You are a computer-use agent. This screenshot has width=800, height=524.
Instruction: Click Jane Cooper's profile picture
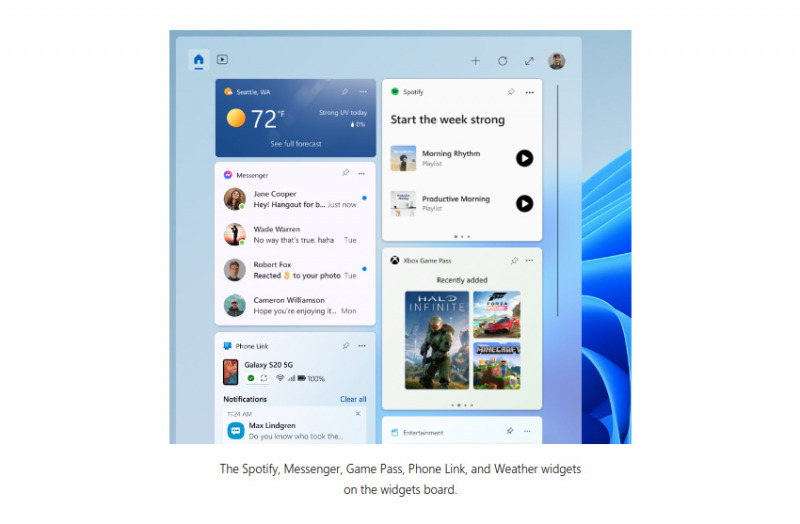pos(235,199)
